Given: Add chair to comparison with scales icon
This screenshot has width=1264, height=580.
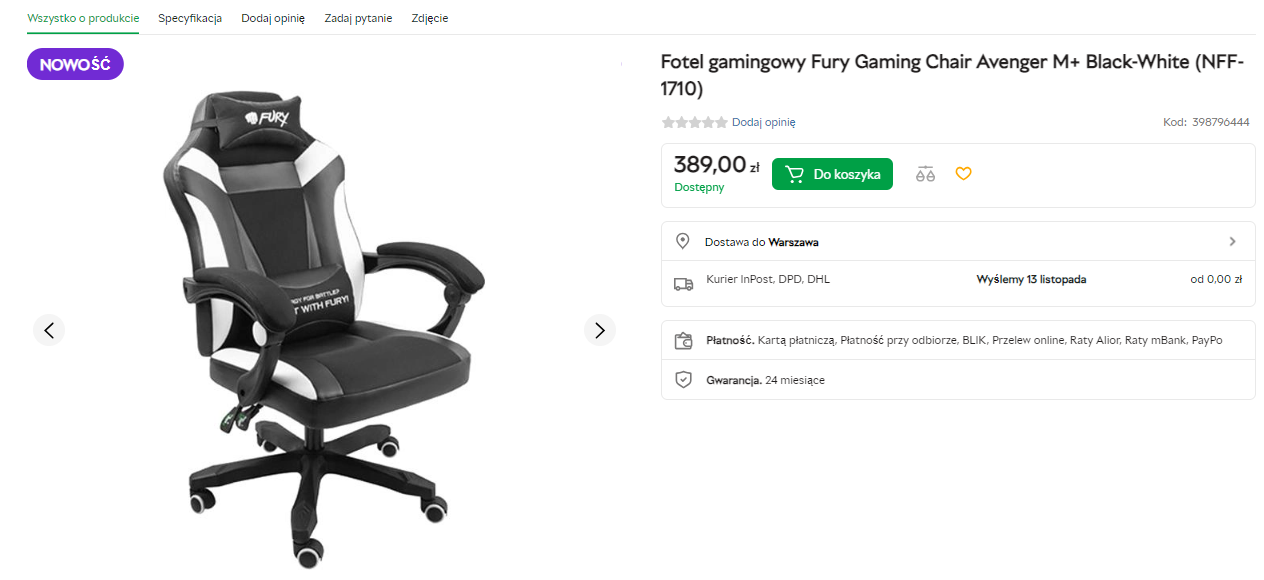Looking at the screenshot, I should point(925,174).
